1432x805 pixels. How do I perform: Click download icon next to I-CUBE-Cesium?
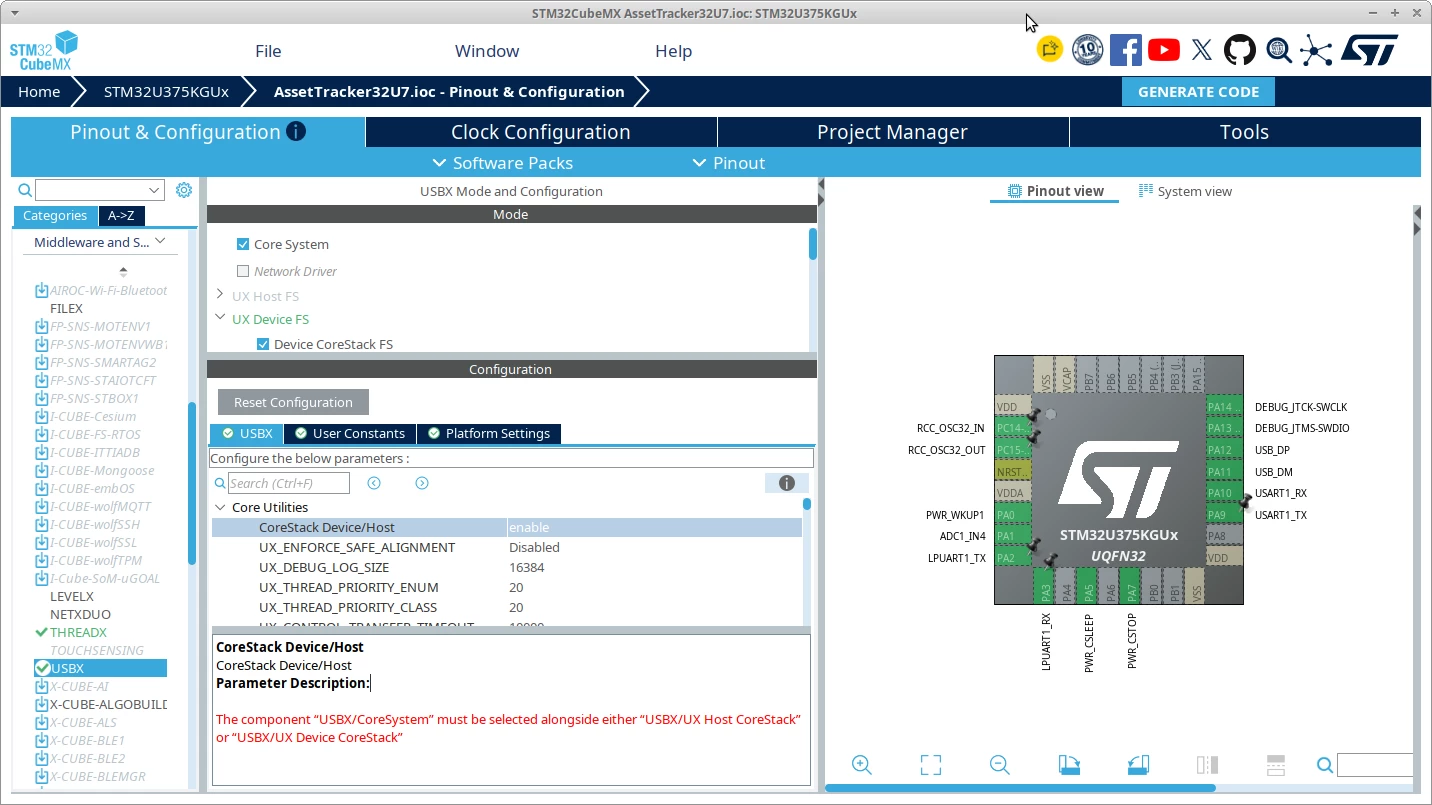coord(42,416)
